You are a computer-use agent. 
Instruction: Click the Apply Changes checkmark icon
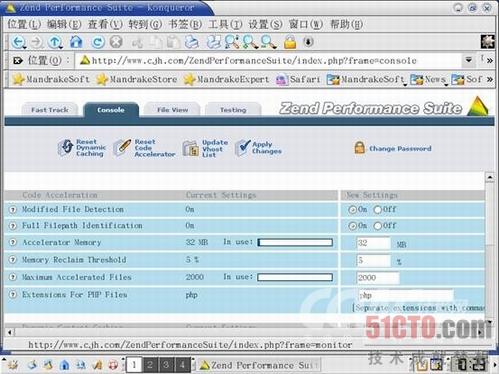pyautogui.click(x=243, y=148)
